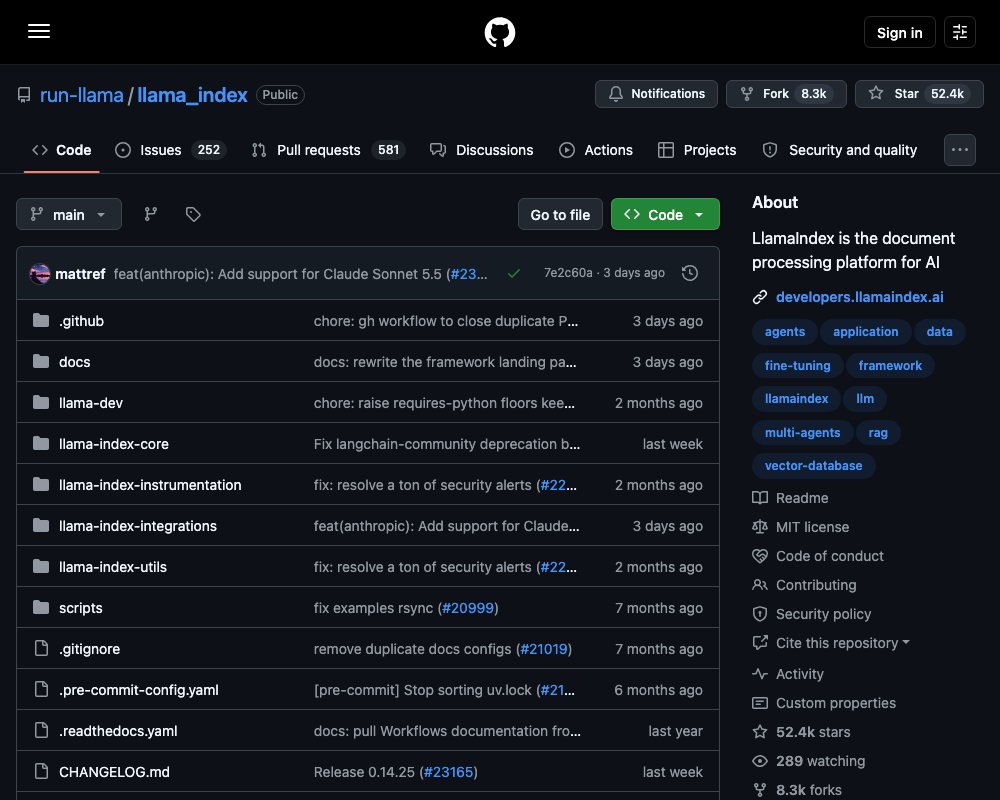Viewport: 1000px width, 800px height.
Task: Open the Issues tab
Action: [x=170, y=150]
